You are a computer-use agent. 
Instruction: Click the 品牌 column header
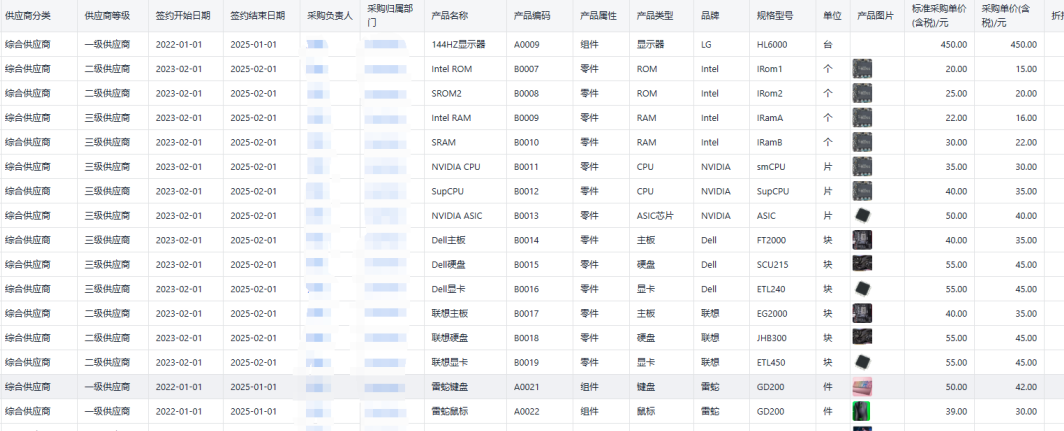coord(710,16)
